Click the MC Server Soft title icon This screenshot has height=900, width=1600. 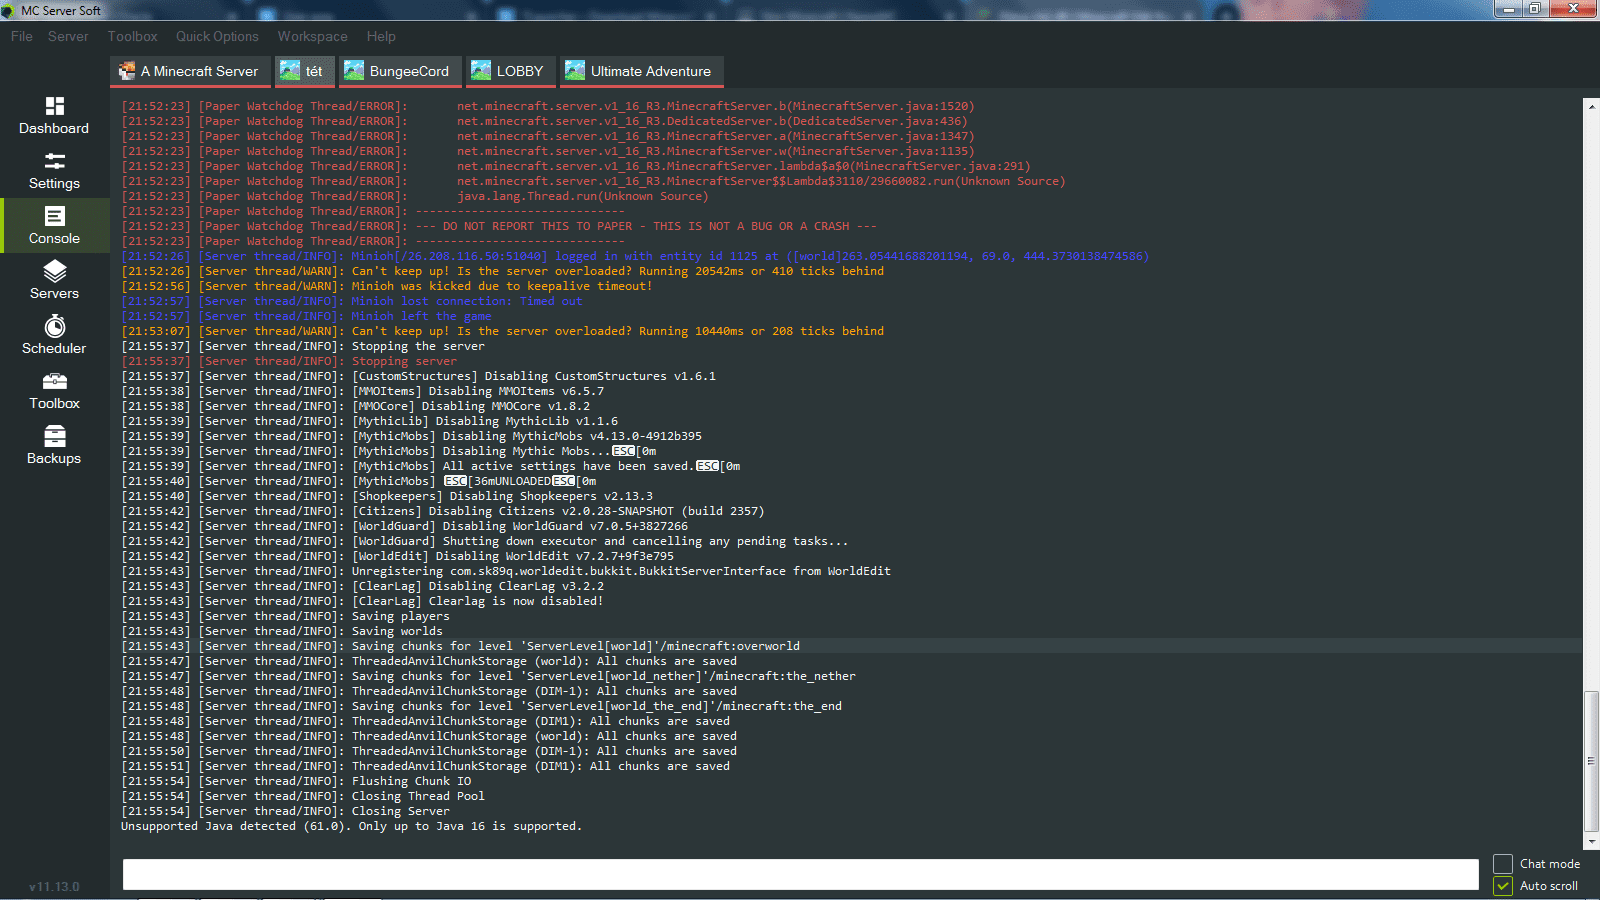point(9,10)
